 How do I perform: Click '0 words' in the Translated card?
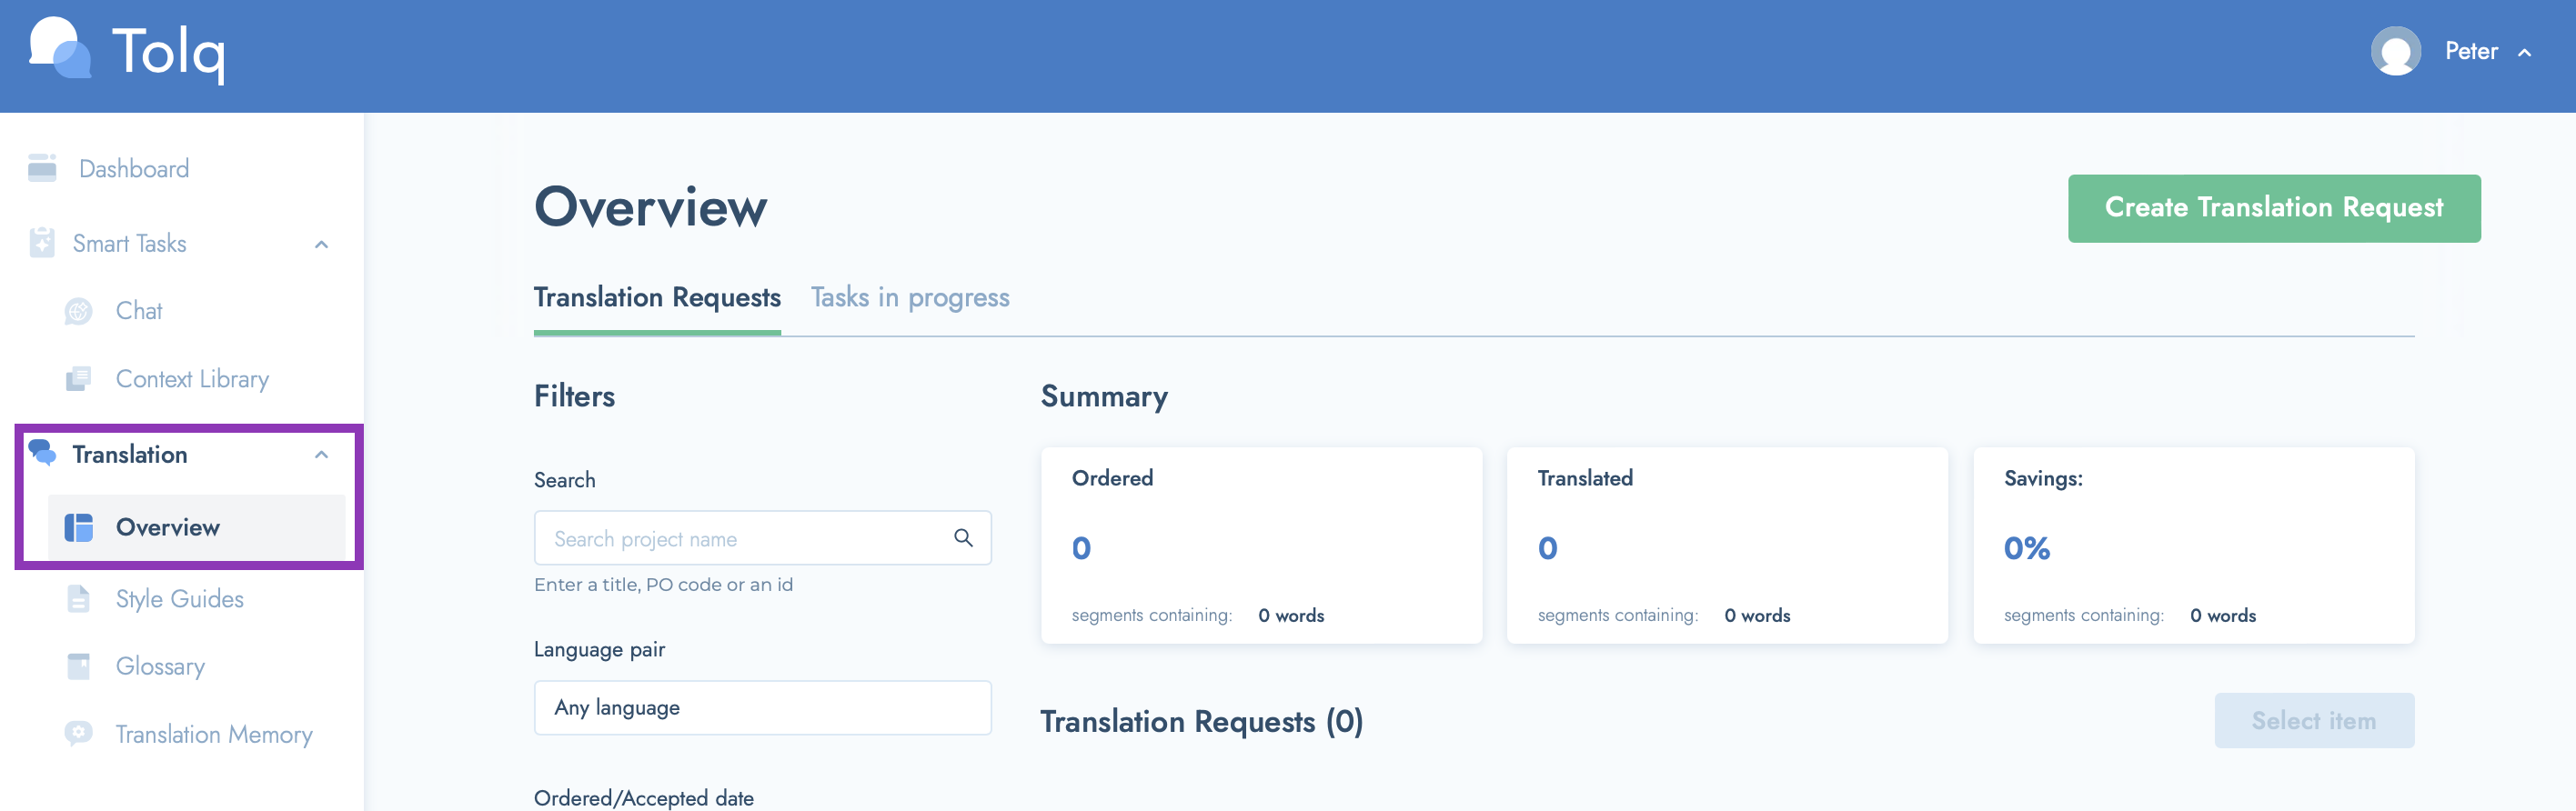coord(1757,615)
